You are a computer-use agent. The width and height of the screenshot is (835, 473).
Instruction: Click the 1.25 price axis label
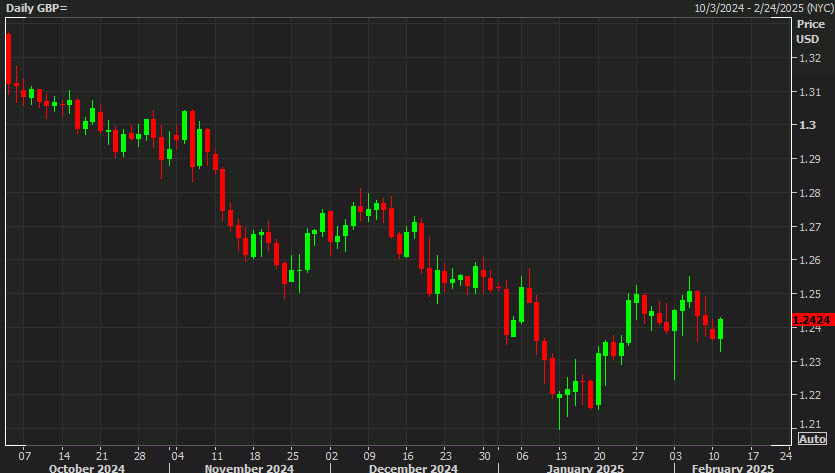pos(809,294)
